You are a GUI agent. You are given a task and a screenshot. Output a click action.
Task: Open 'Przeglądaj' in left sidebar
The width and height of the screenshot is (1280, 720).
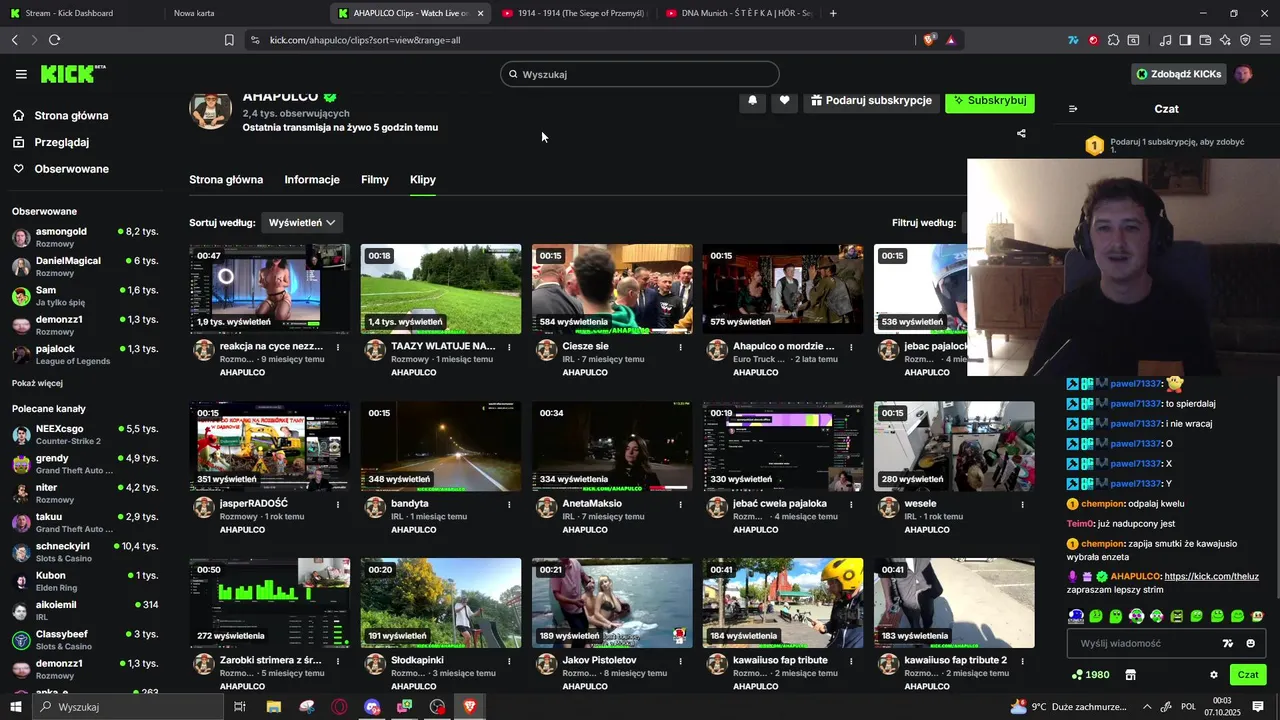coord(51,142)
